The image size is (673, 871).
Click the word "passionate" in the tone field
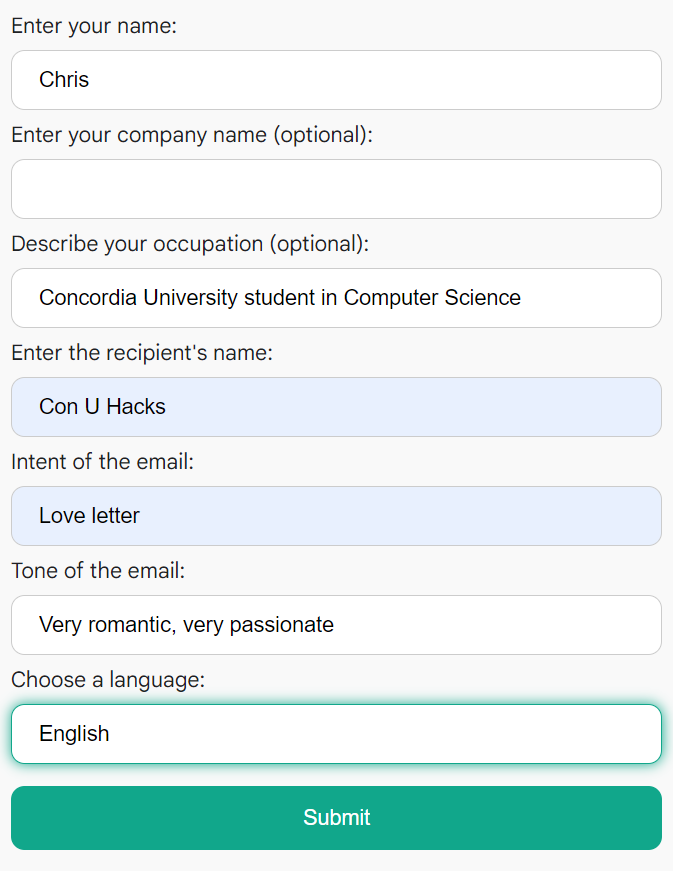coord(282,625)
